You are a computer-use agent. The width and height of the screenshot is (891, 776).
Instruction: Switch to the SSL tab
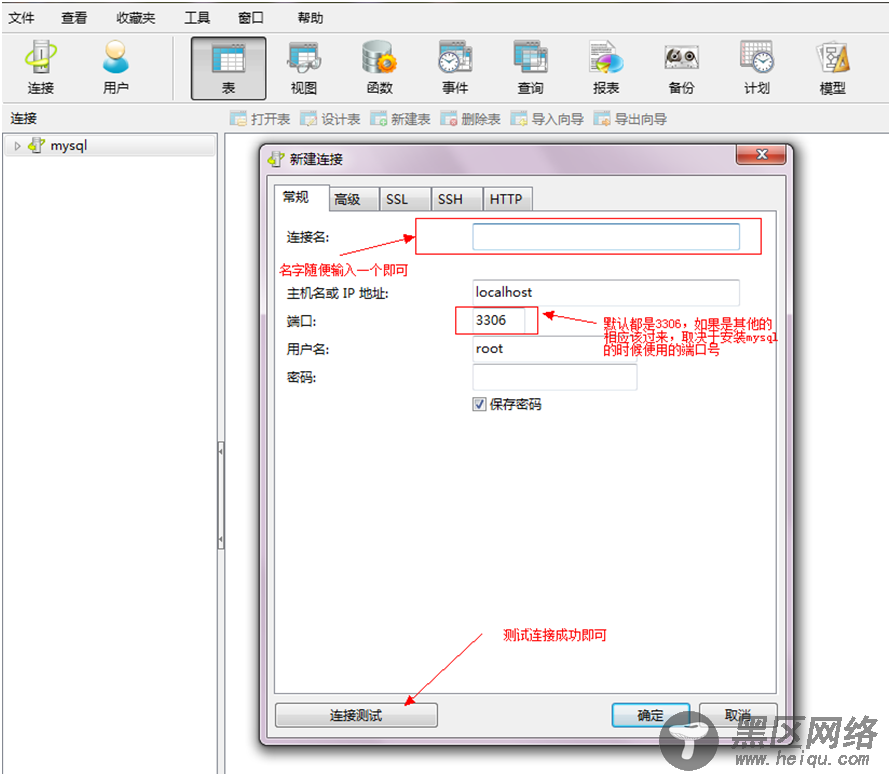pyautogui.click(x=404, y=199)
